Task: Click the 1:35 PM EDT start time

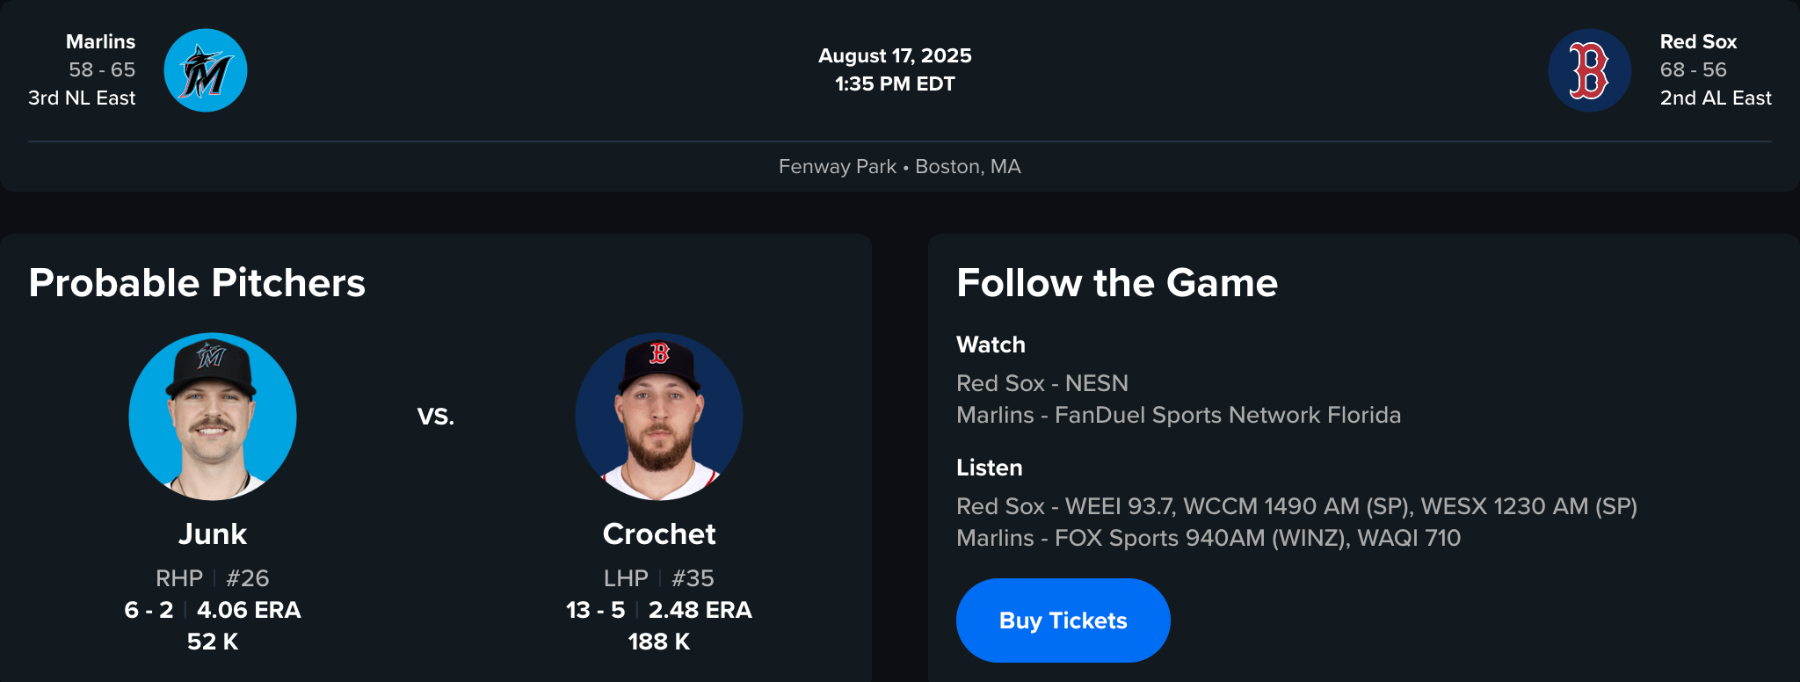Action: pos(894,84)
